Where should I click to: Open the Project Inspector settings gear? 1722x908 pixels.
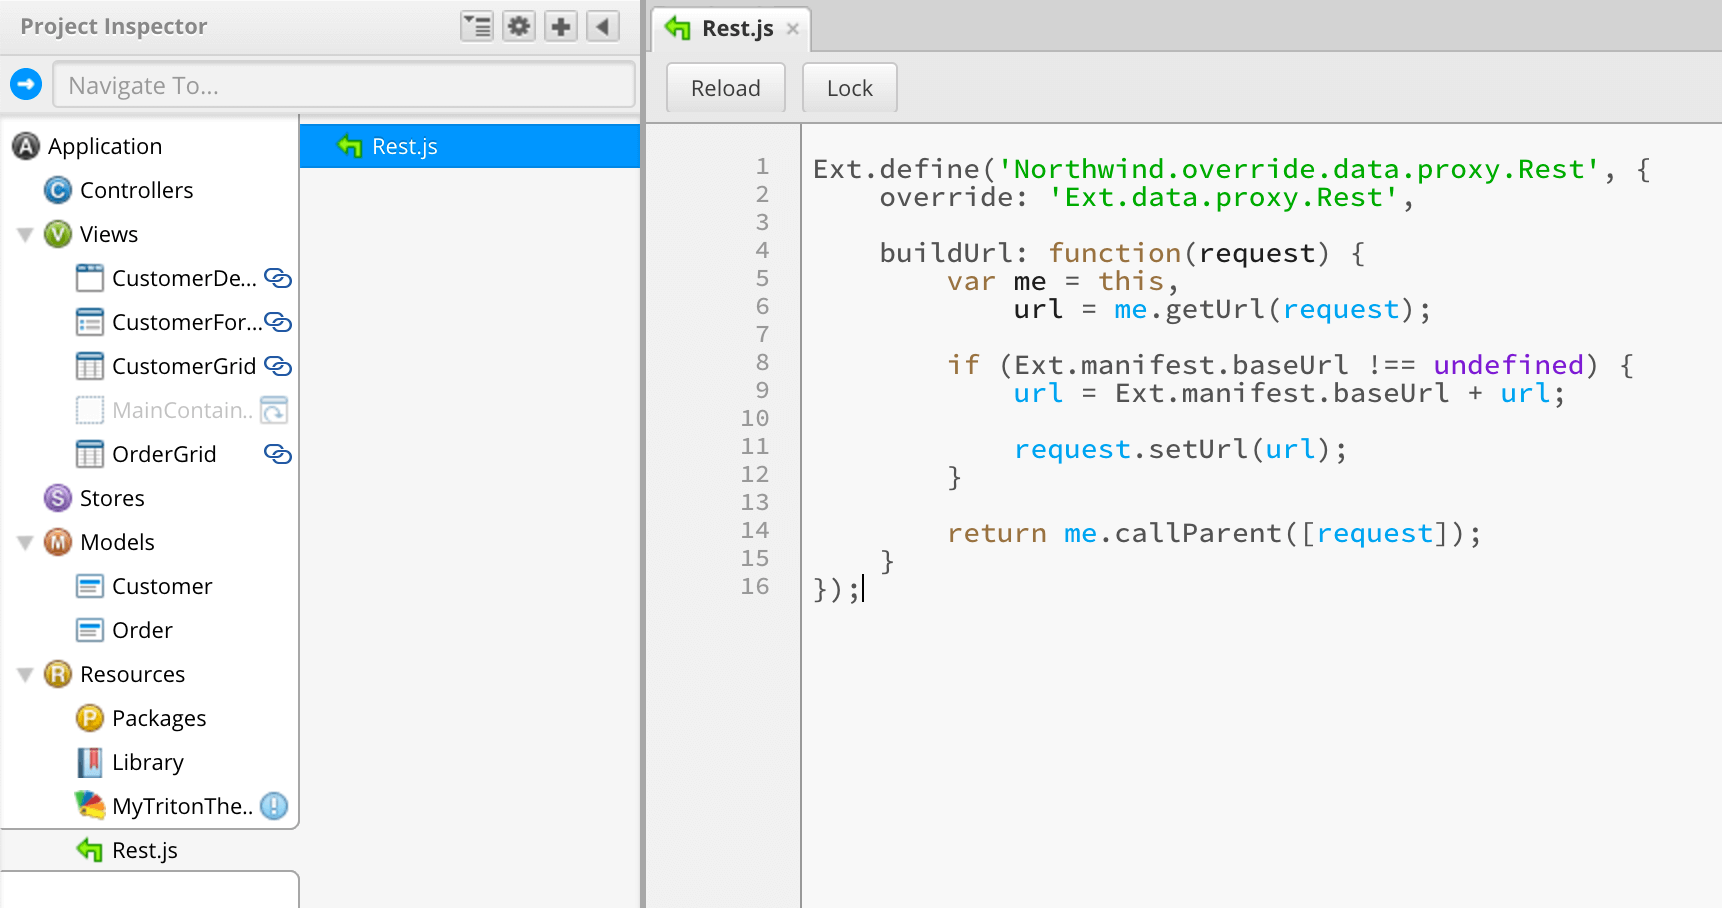(519, 27)
